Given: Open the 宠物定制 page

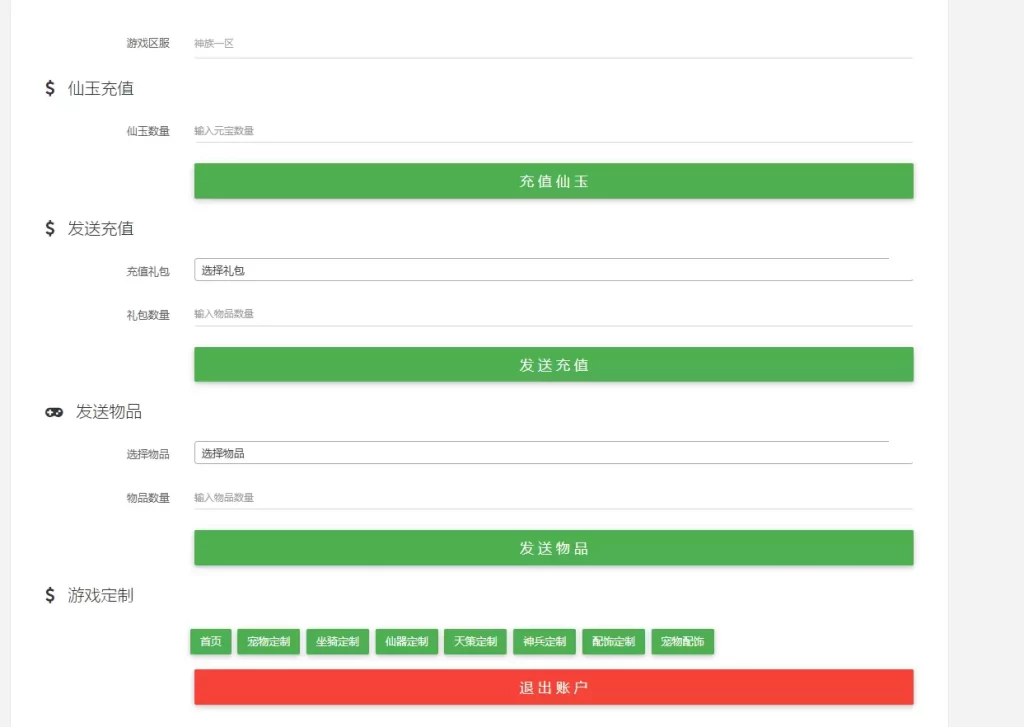Looking at the screenshot, I should click(x=269, y=642).
